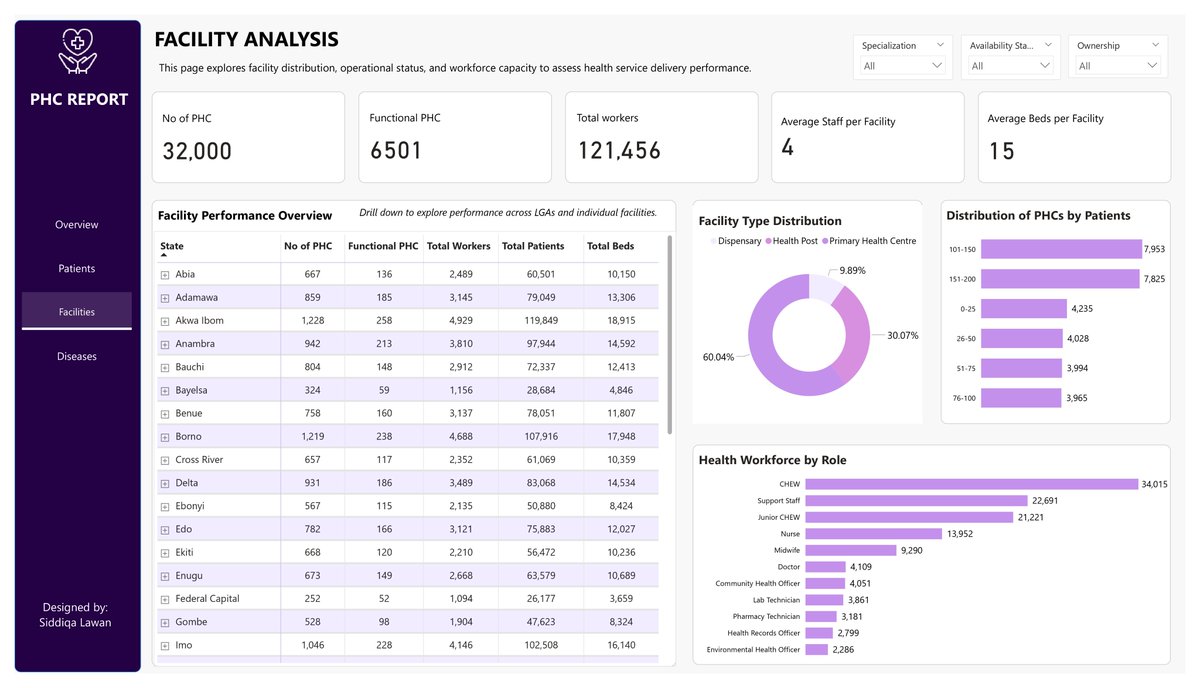Select the Lab Technician bar
The width and height of the screenshot is (1200, 688).
pos(825,600)
